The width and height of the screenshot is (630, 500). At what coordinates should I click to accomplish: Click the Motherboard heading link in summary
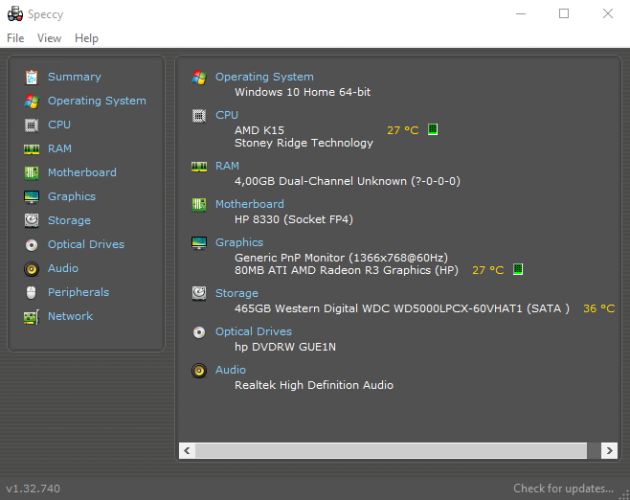coord(250,204)
